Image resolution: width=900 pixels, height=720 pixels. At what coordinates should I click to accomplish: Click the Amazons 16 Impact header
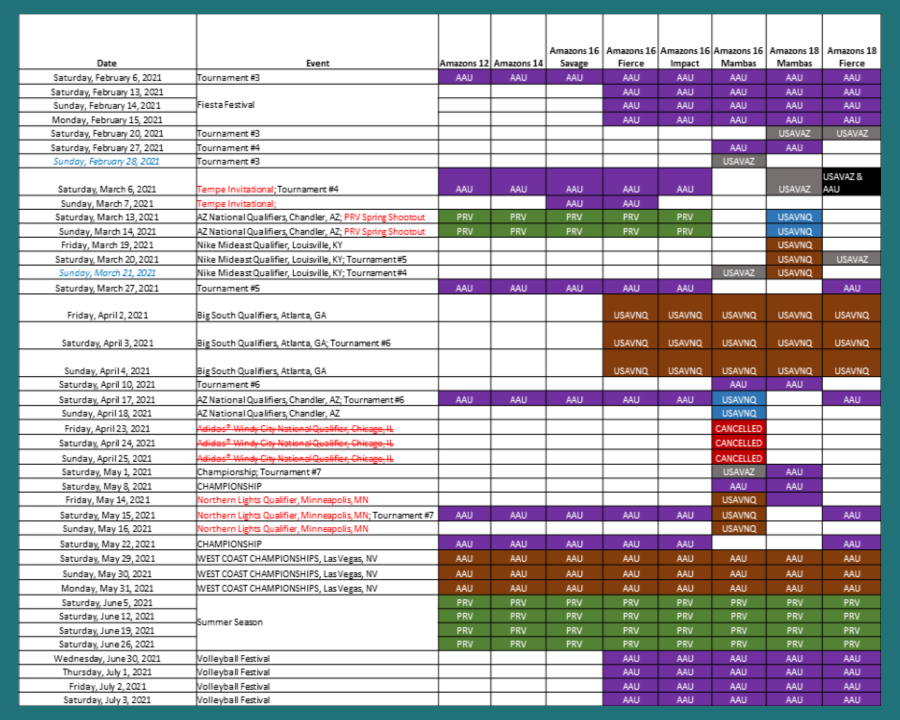click(x=684, y=56)
